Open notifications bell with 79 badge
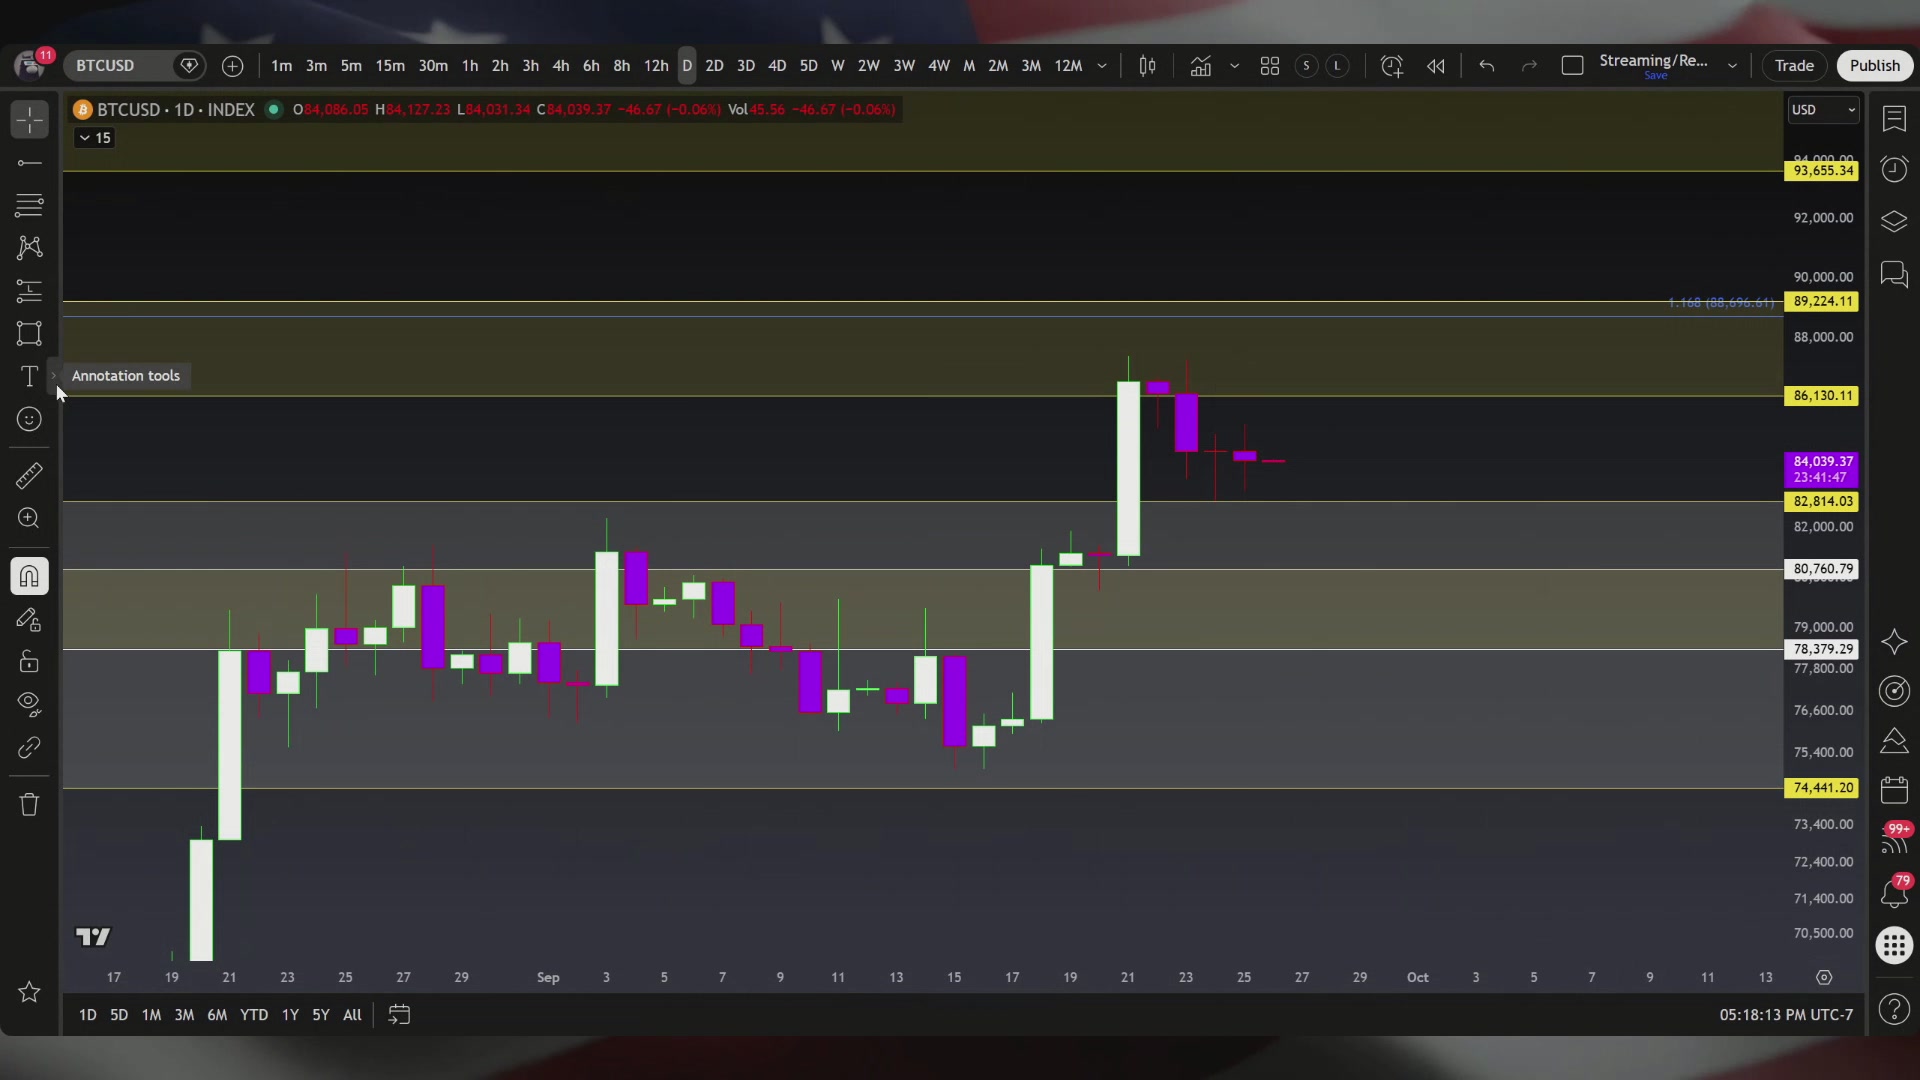1920x1080 pixels. tap(1894, 892)
